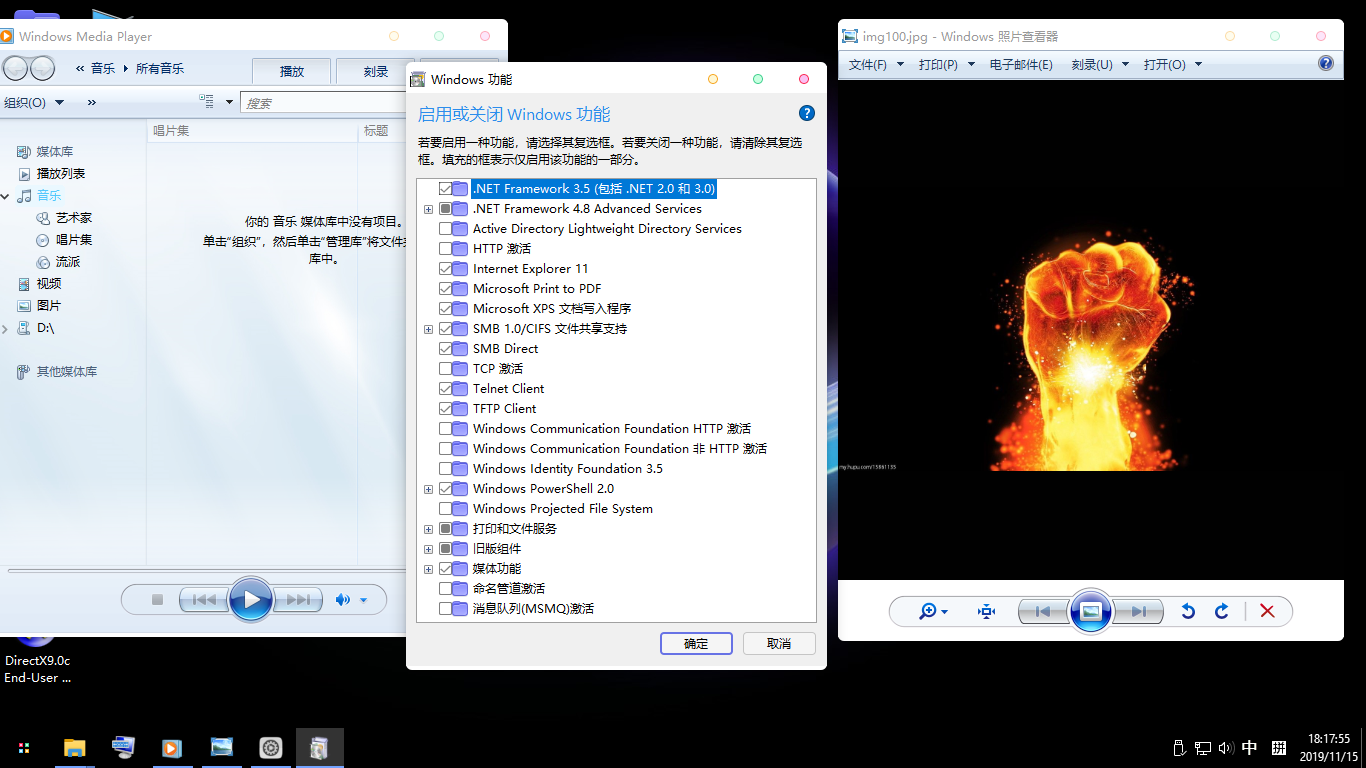The width and height of the screenshot is (1366, 768).
Task: Start slideshow in photo viewer
Action: coord(1090,611)
